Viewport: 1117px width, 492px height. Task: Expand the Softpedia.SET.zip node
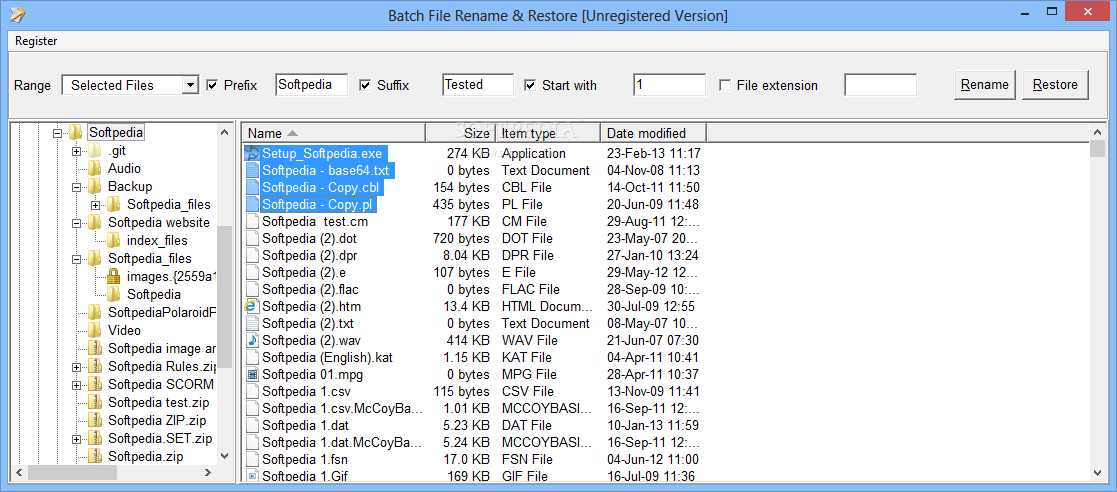click(x=76, y=439)
